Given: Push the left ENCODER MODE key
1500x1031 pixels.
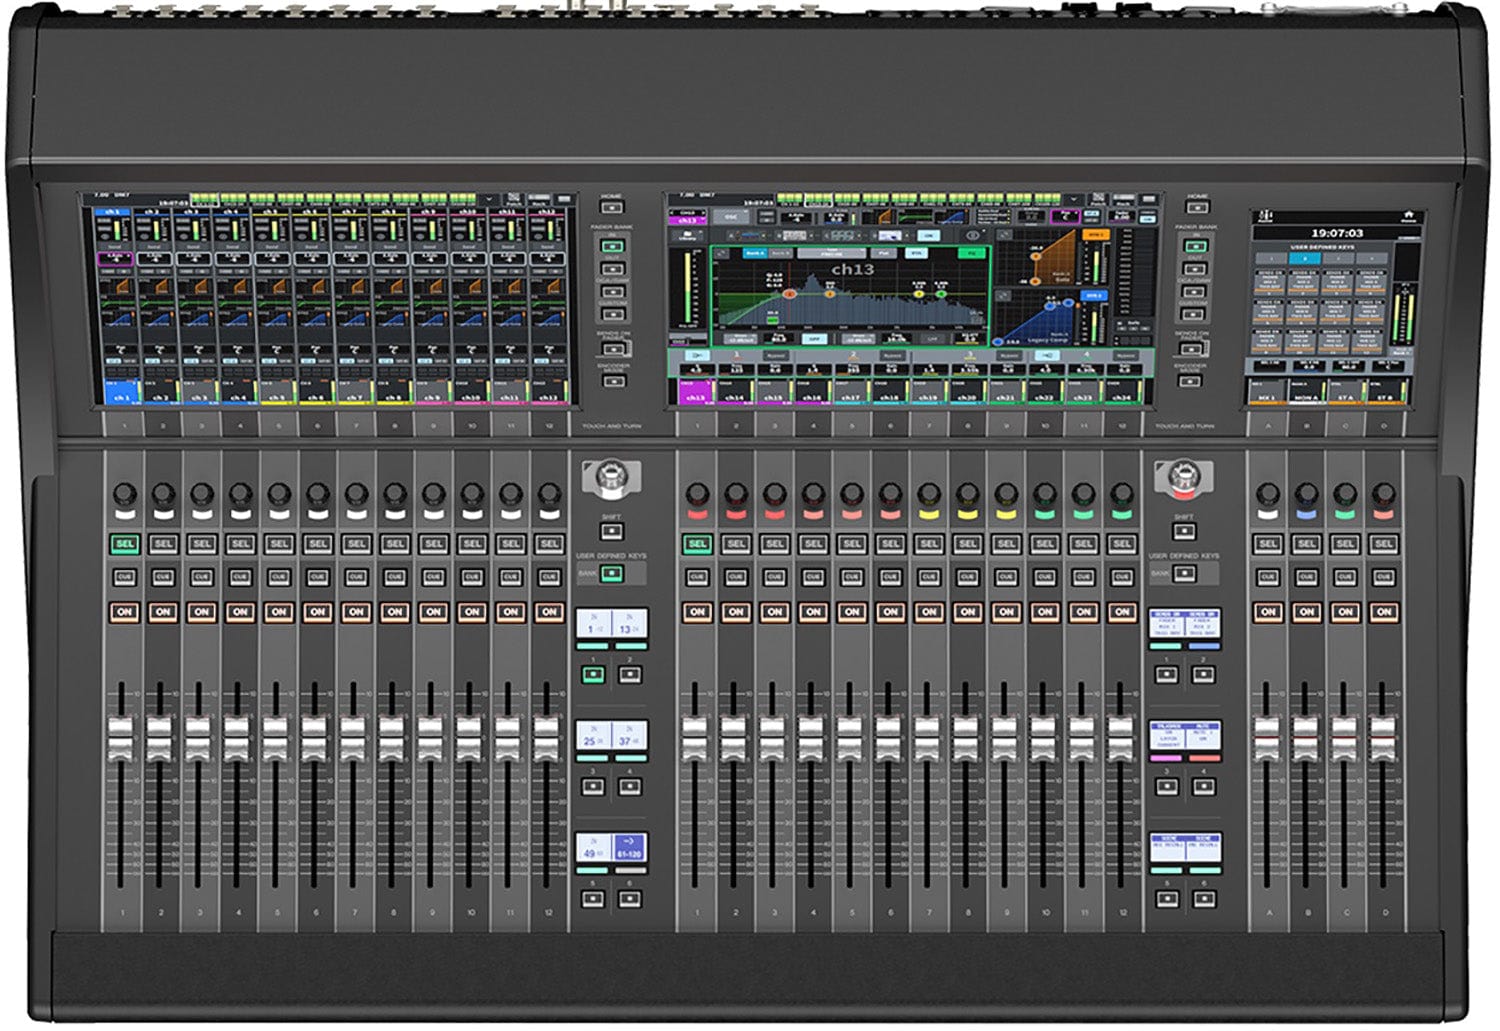Looking at the screenshot, I should (x=612, y=381).
